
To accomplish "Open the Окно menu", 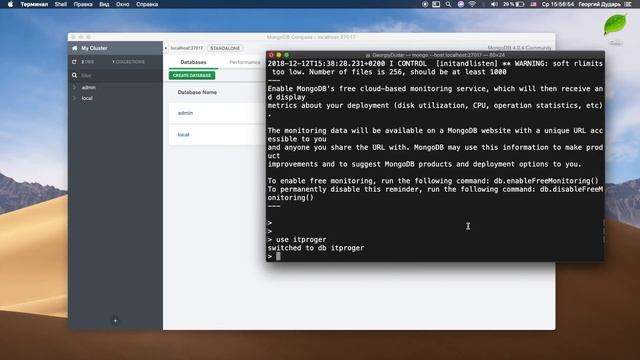I will coord(122,4).
